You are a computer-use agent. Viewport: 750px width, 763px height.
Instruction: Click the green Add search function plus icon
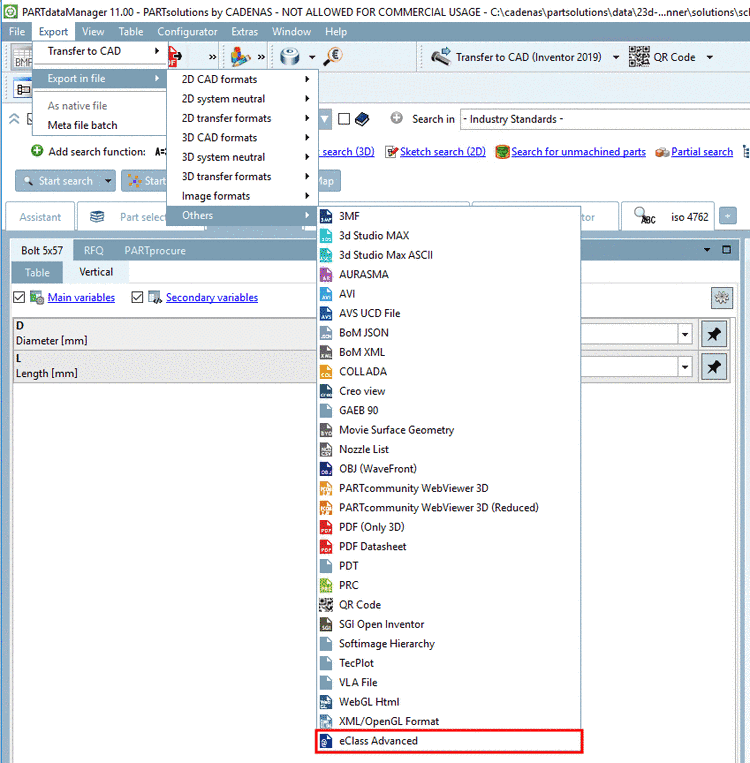tap(37, 151)
